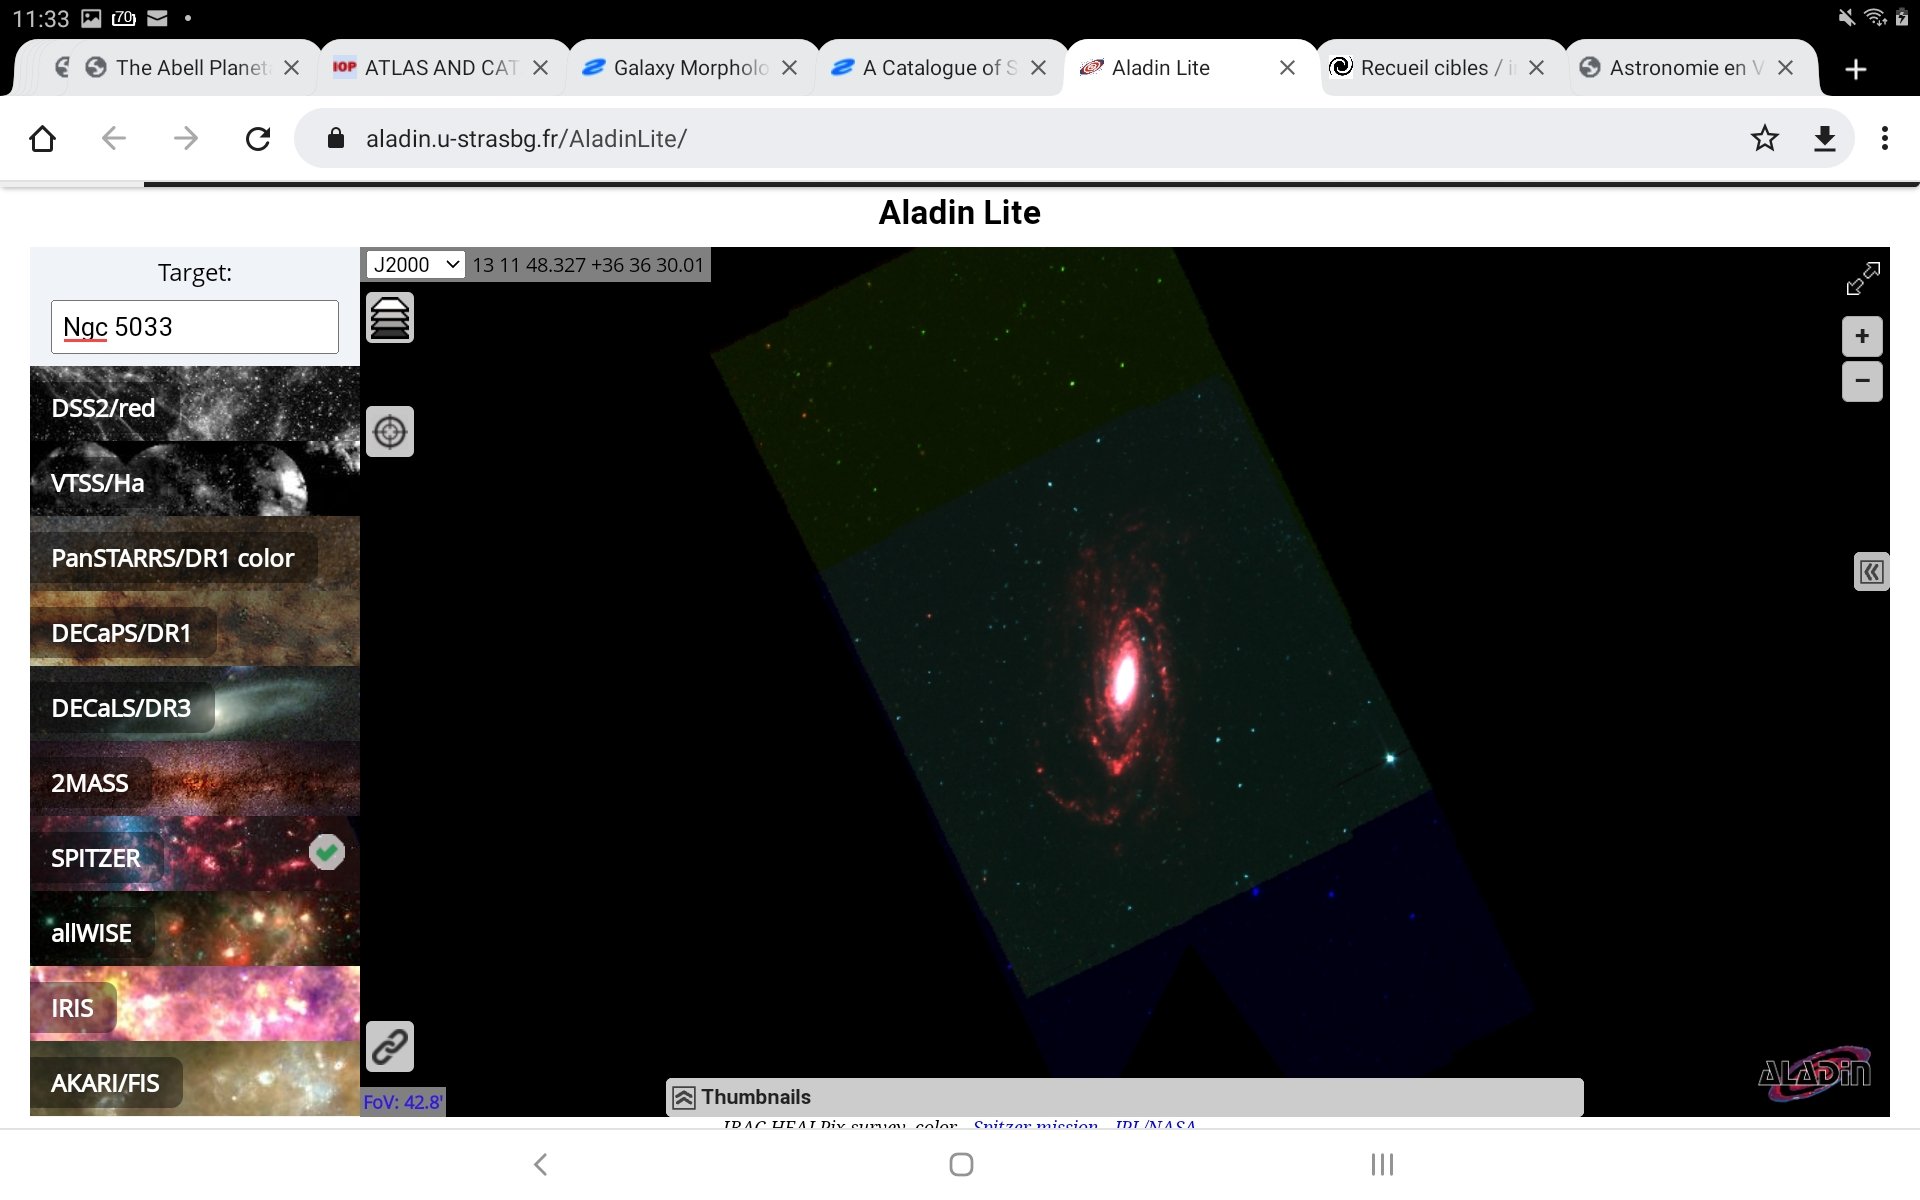
Task: Select the DECaPS/DR1 survey
Action: (x=195, y=629)
